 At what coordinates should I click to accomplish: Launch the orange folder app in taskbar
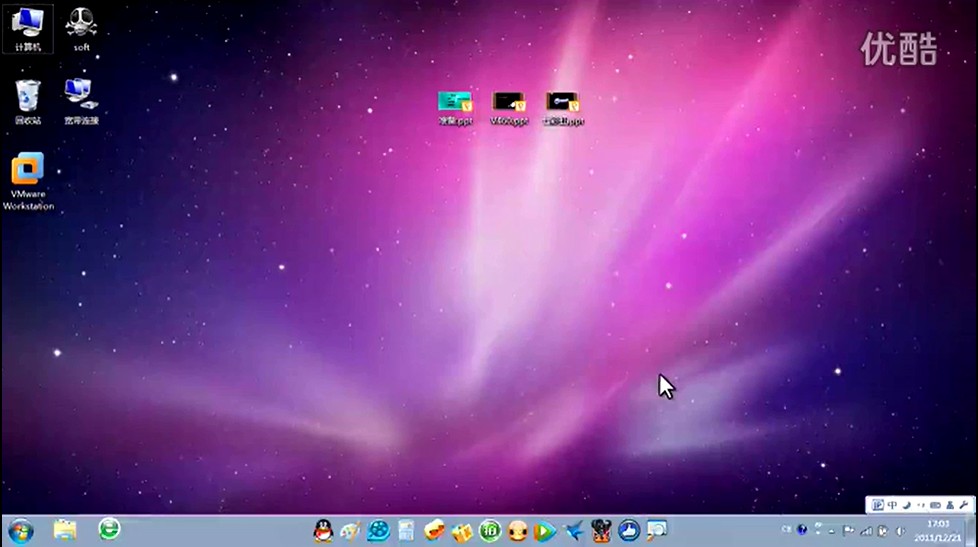(433, 531)
